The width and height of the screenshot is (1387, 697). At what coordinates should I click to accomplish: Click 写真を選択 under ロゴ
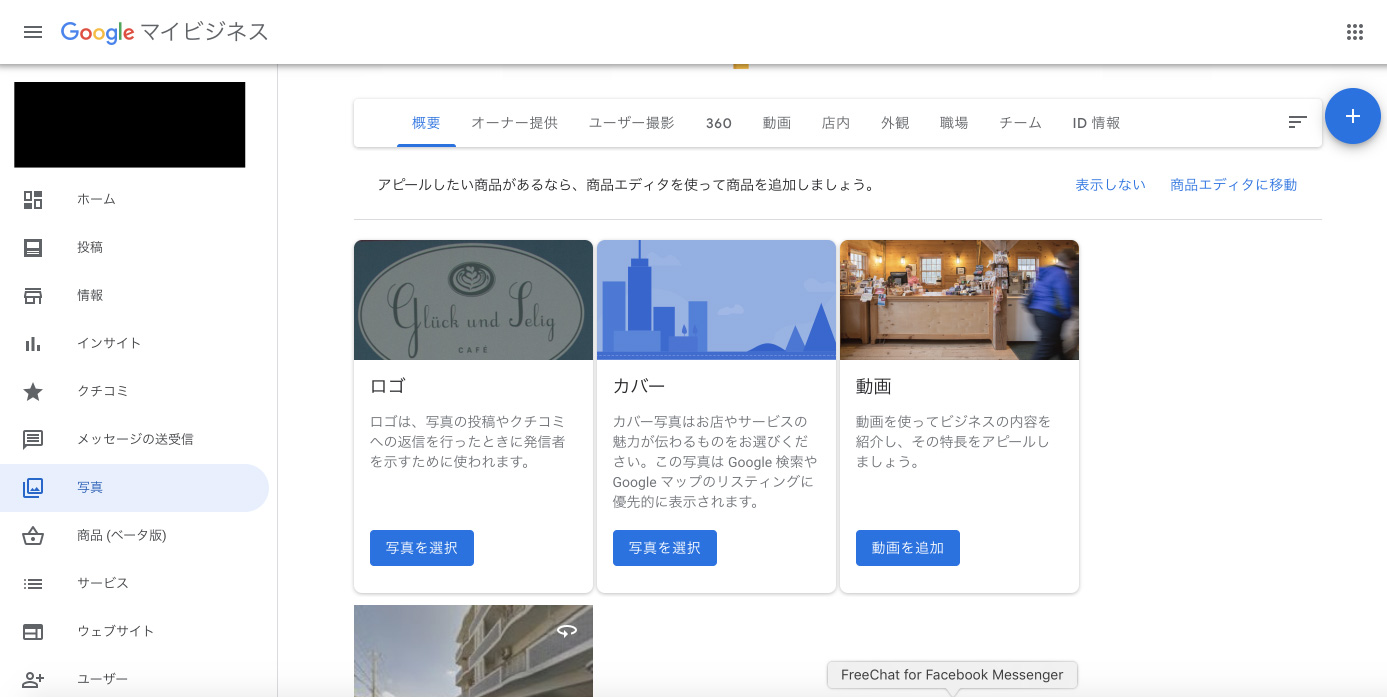[421, 547]
